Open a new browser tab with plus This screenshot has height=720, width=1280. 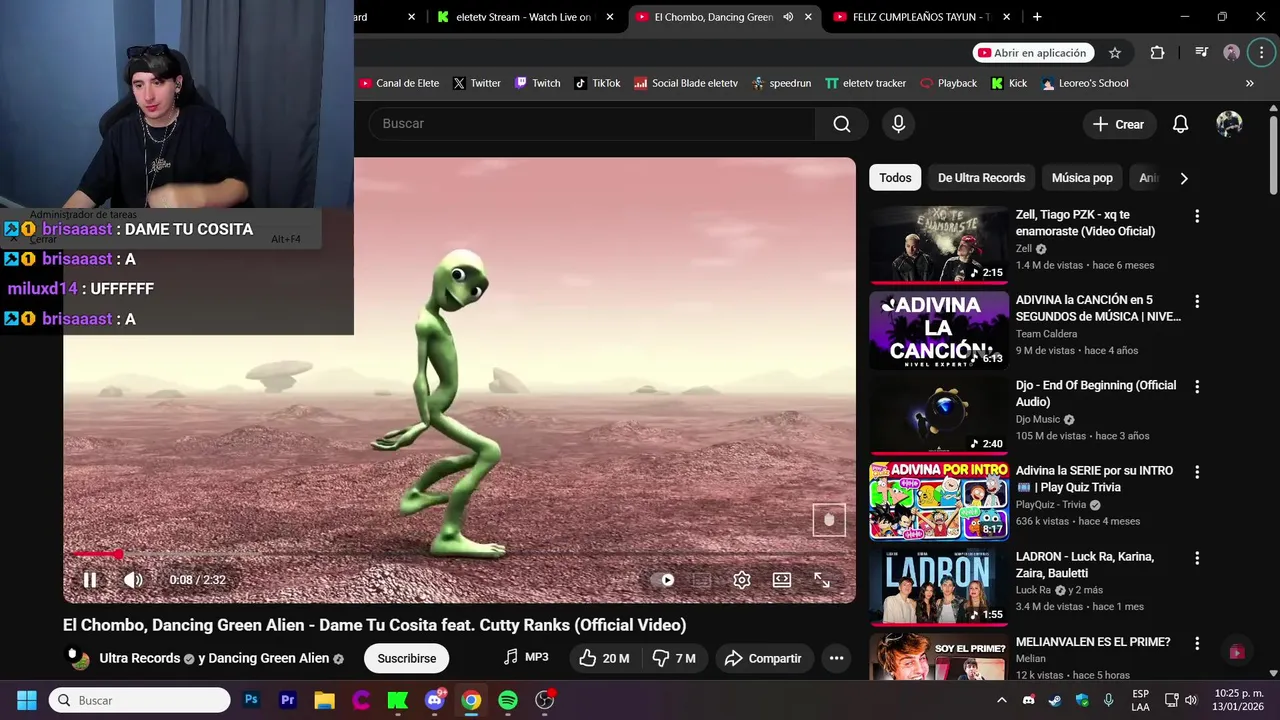point(1037,17)
